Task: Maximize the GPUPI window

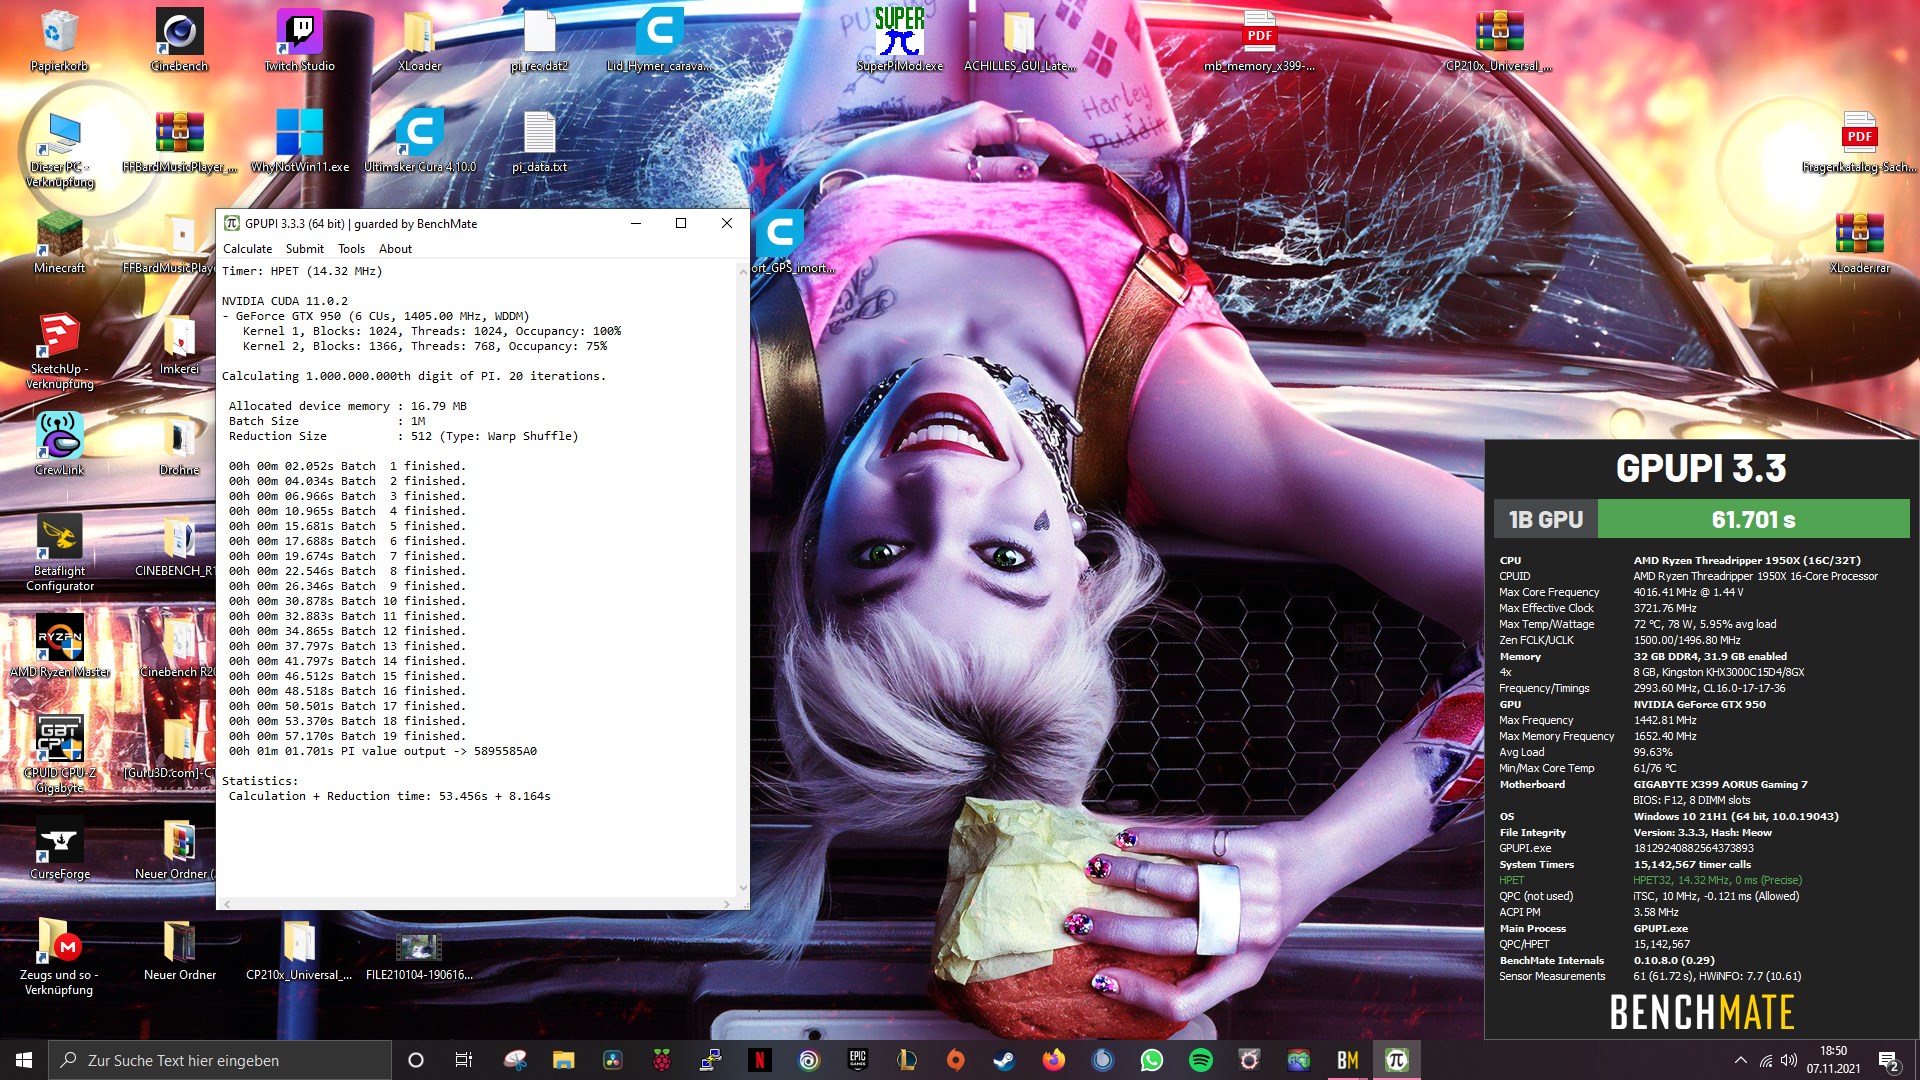Action: pos(681,223)
